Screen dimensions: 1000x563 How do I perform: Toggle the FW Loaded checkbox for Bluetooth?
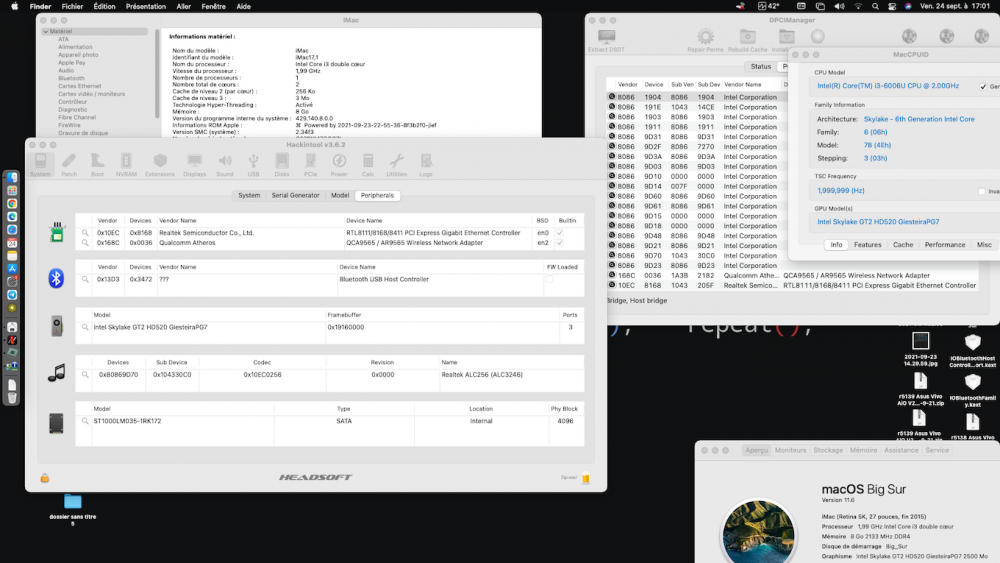pos(549,279)
